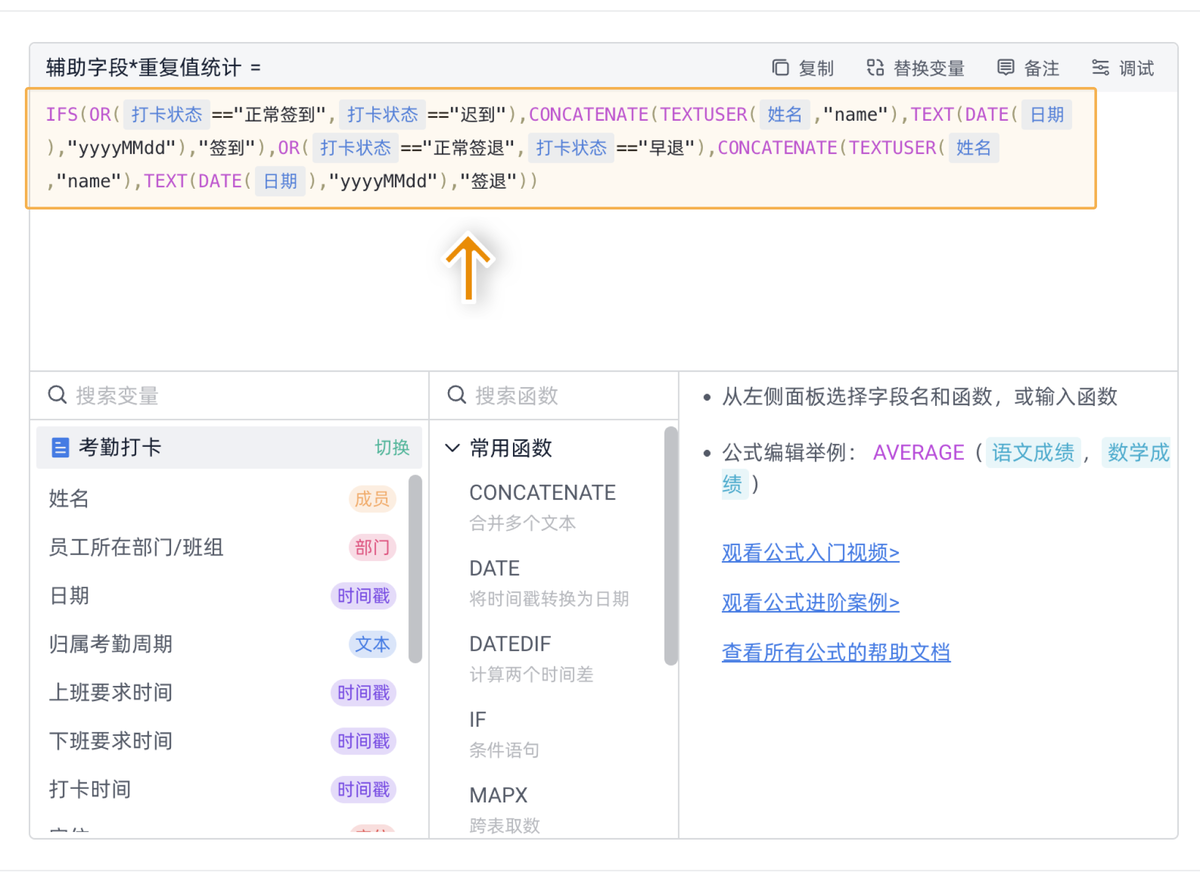Select the 员工所在部门/班组 field
The height and width of the screenshot is (877, 1200).
tap(136, 547)
